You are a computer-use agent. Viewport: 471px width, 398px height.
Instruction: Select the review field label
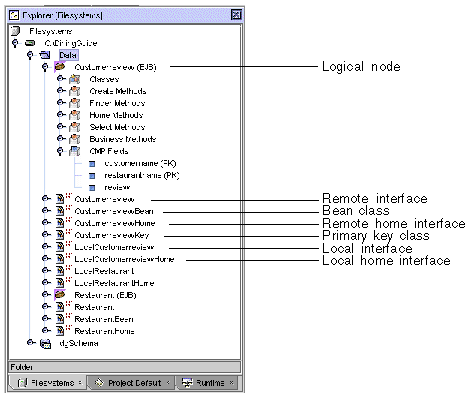tap(117, 188)
